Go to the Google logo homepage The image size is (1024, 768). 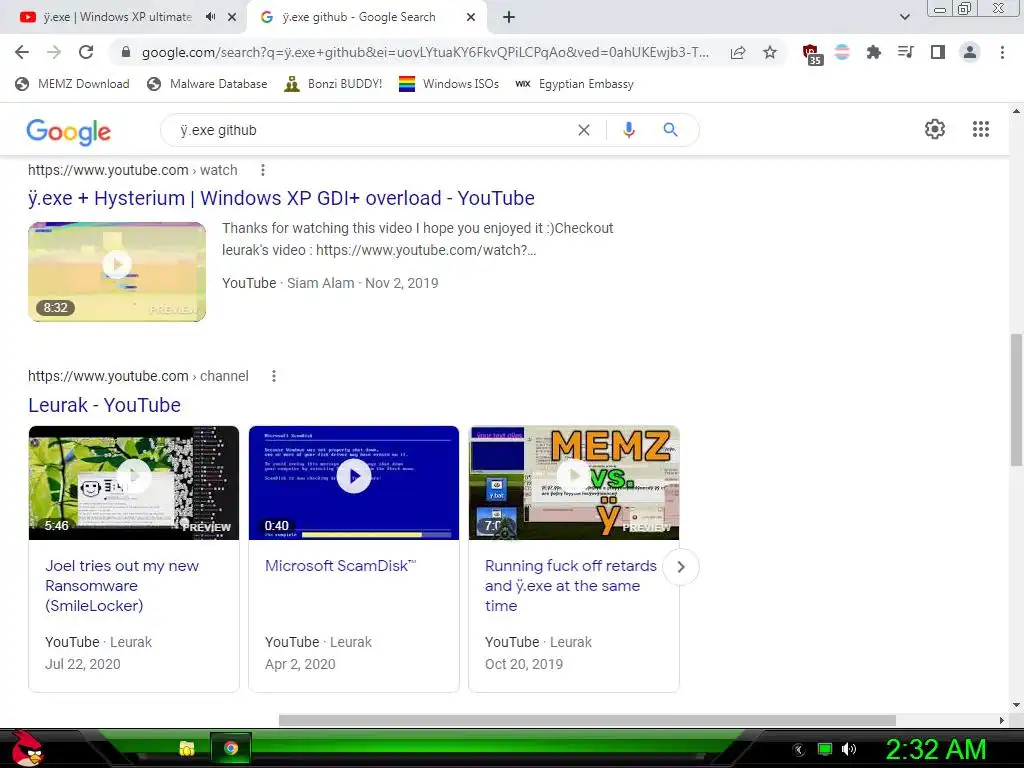pos(69,132)
